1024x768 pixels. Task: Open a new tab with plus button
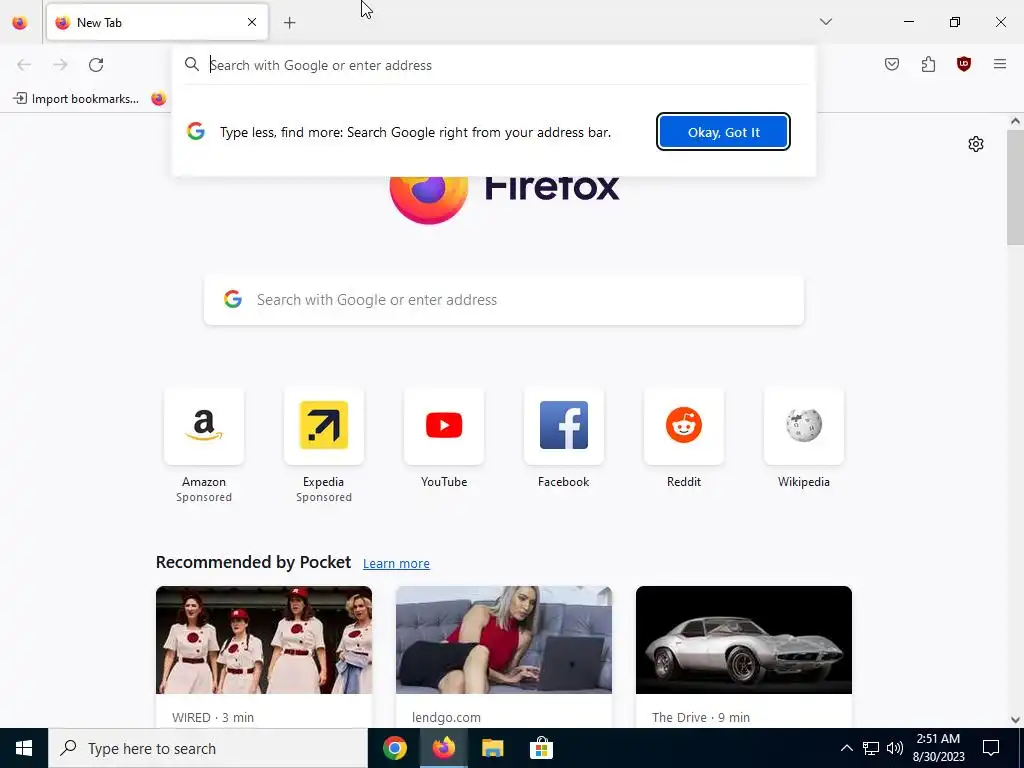tap(289, 23)
